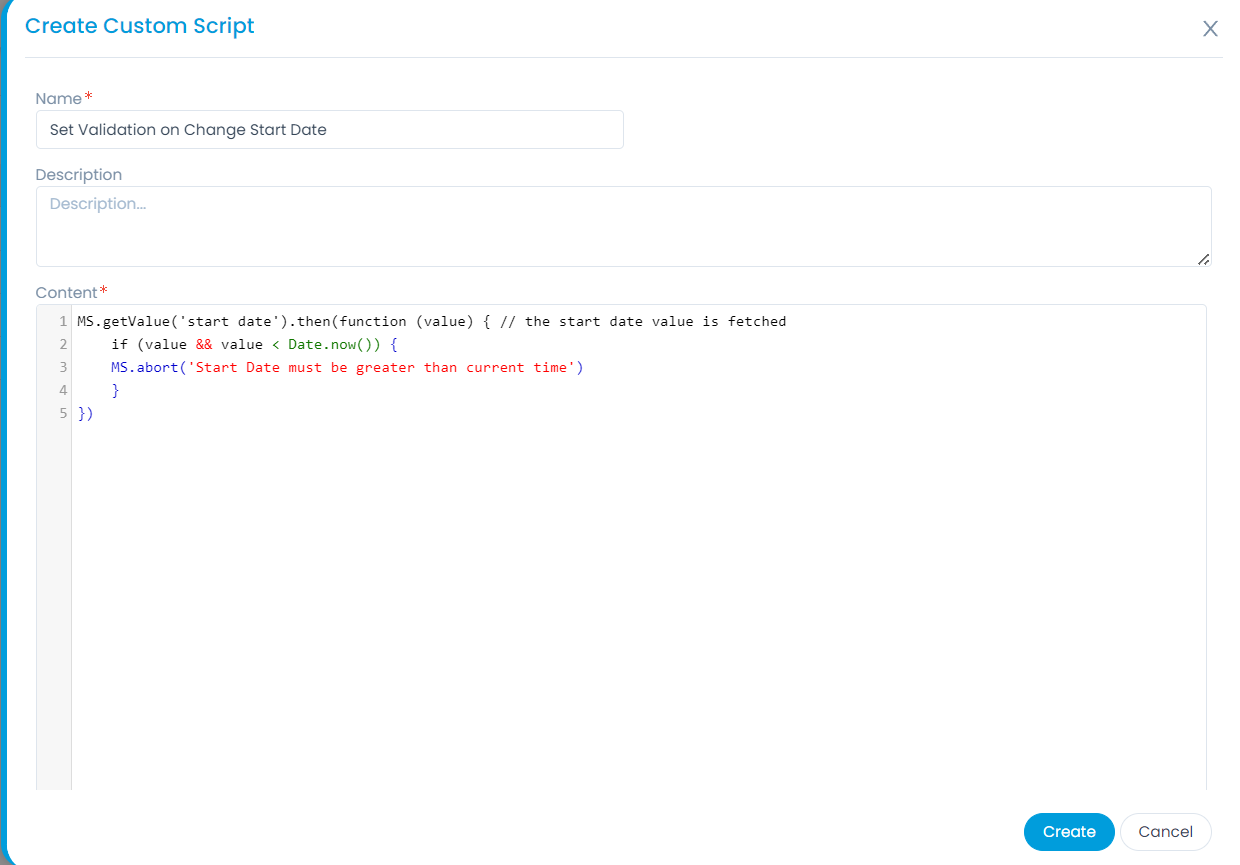Click the resize grip on Description box

1203,261
